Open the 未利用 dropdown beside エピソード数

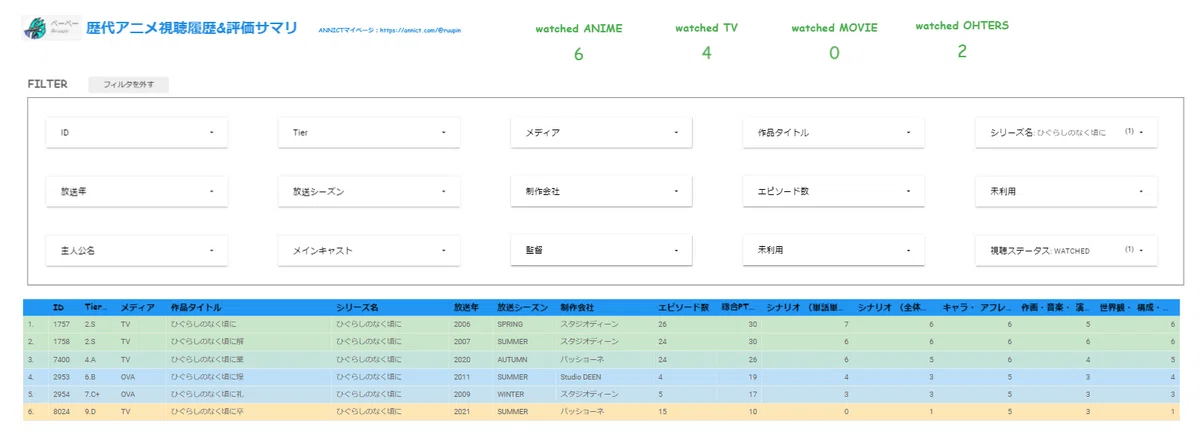tap(1066, 191)
